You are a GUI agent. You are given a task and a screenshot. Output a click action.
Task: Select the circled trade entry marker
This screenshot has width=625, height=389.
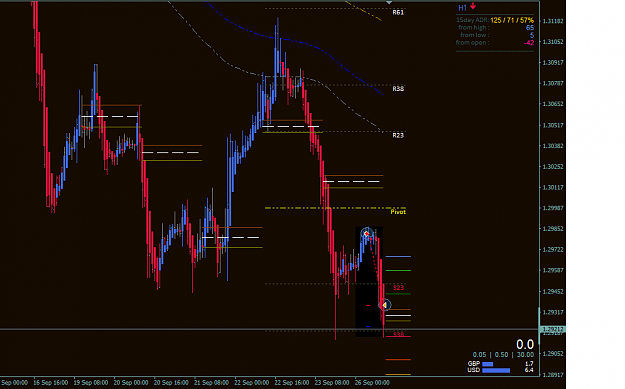pos(367,234)
